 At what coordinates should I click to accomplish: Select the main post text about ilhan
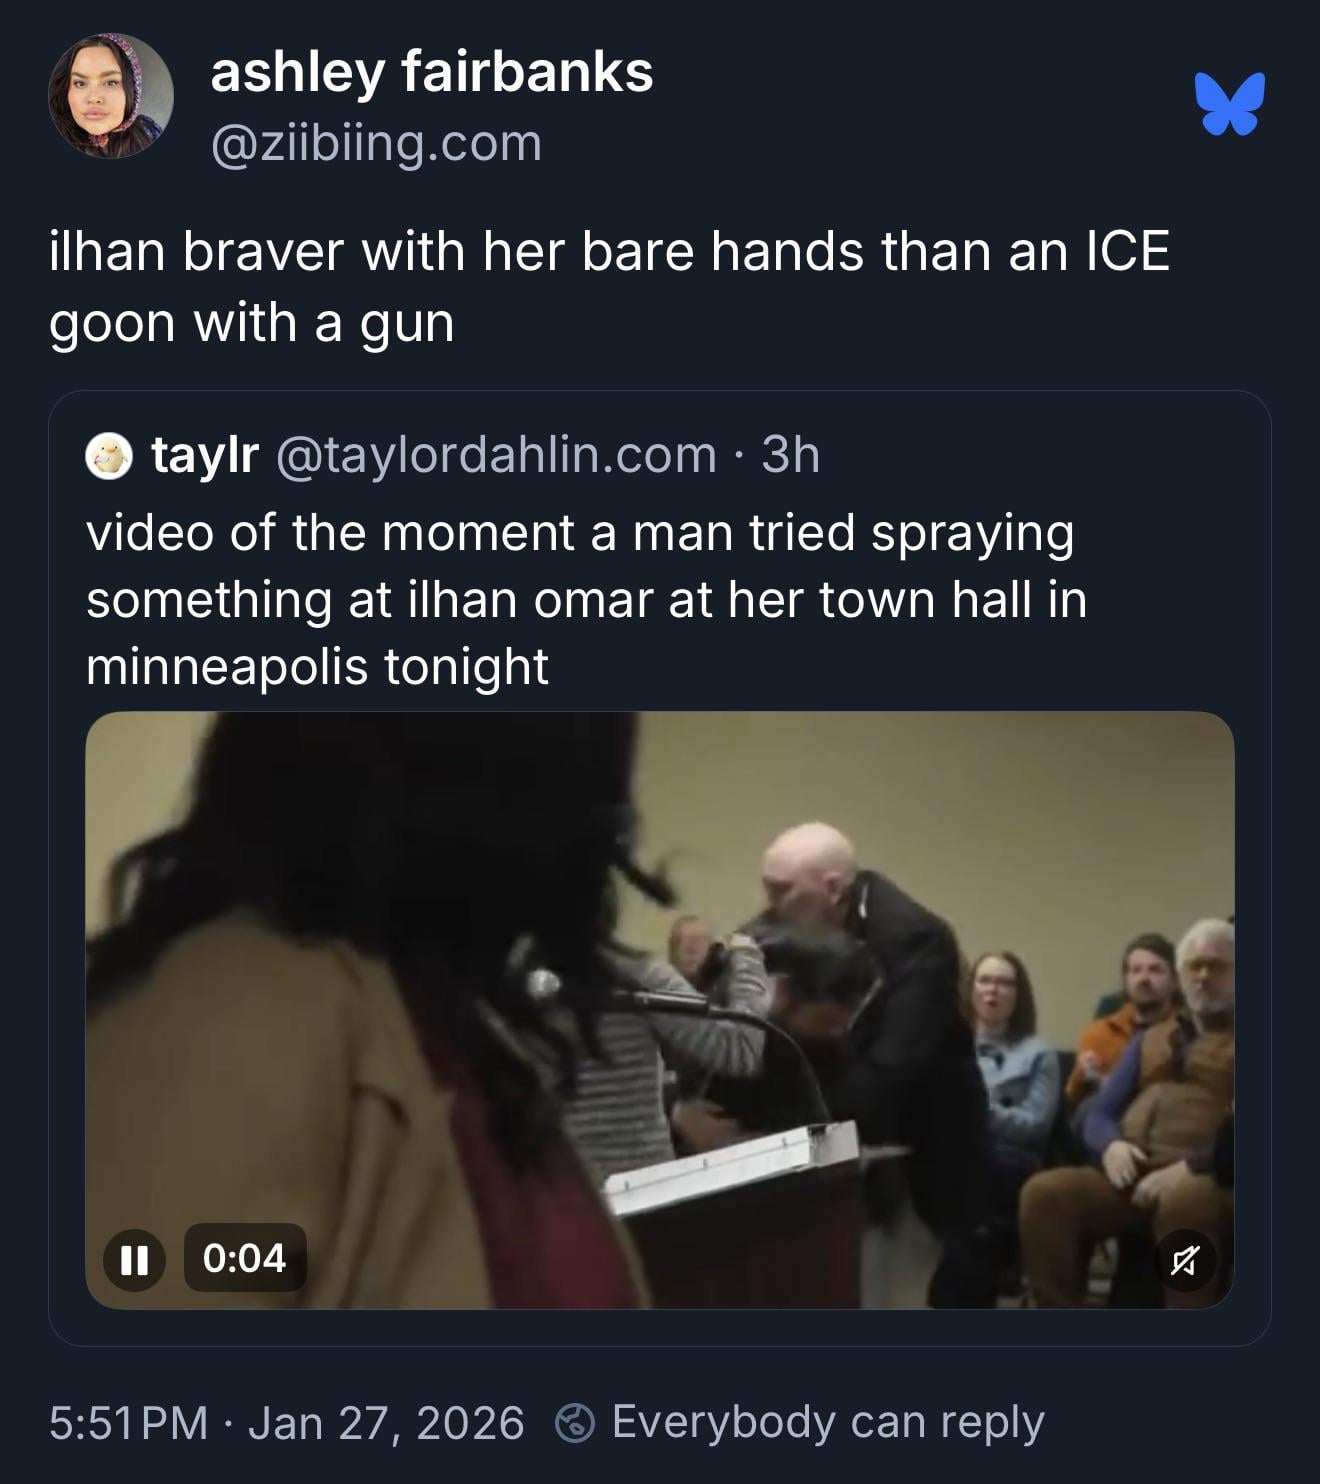608,287
